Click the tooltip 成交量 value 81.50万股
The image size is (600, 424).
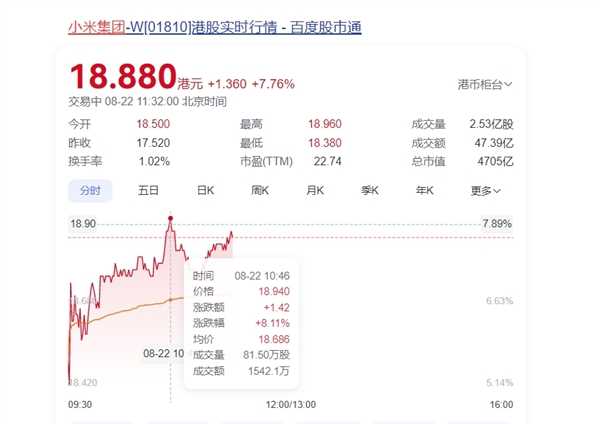[266, 355]
